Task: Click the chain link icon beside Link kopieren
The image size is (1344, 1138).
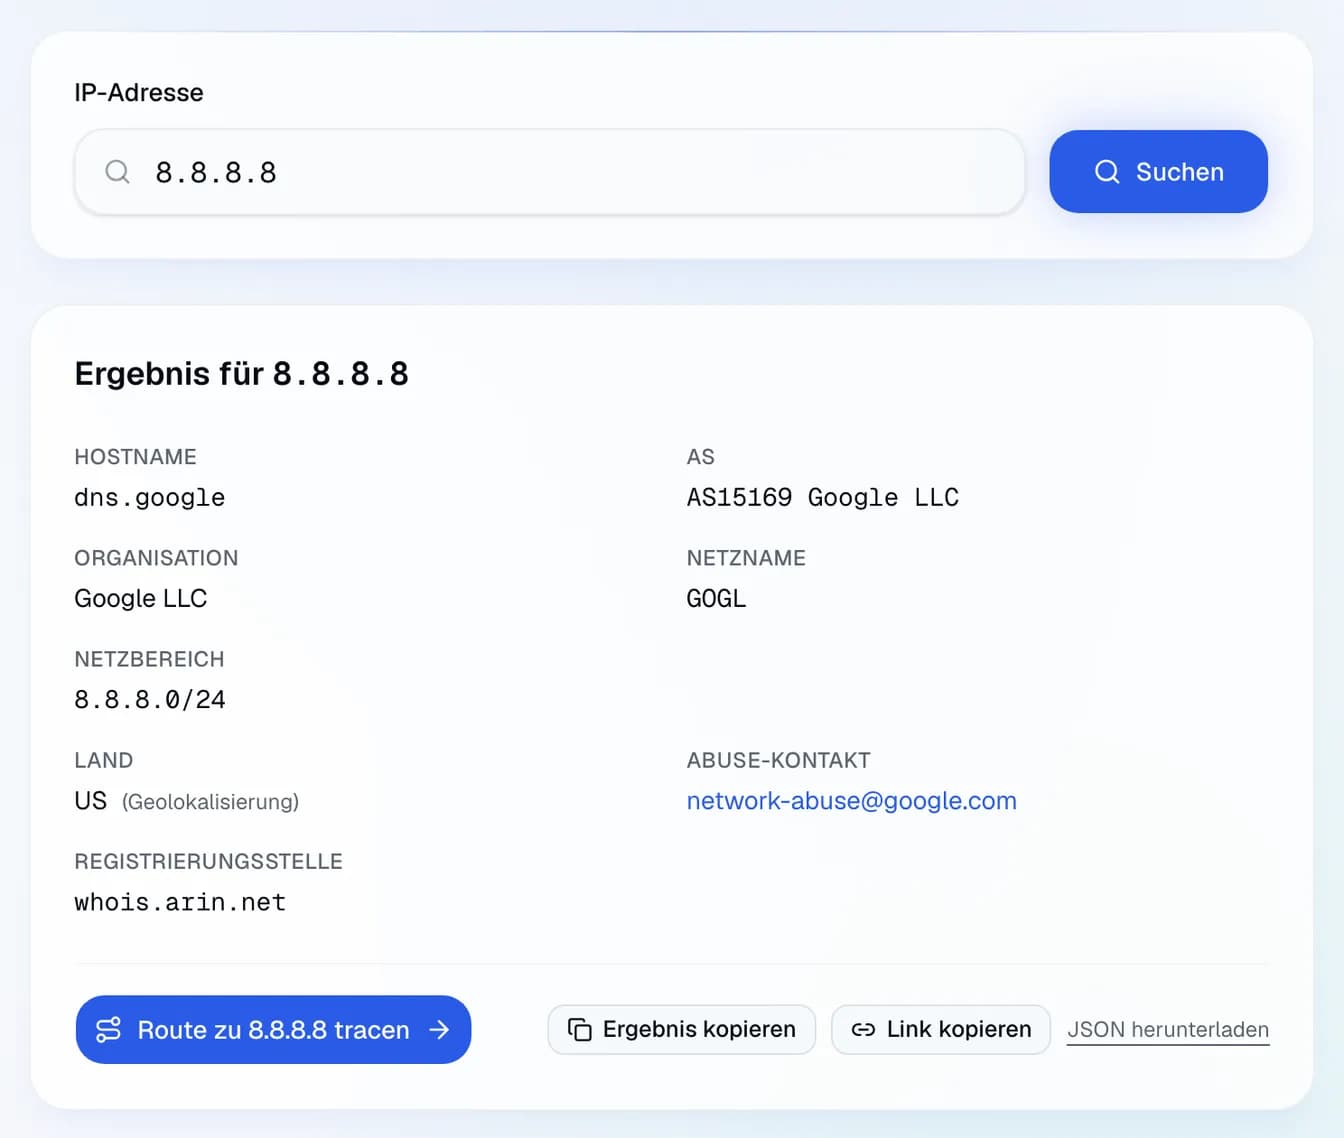Action: point(863,1030)
